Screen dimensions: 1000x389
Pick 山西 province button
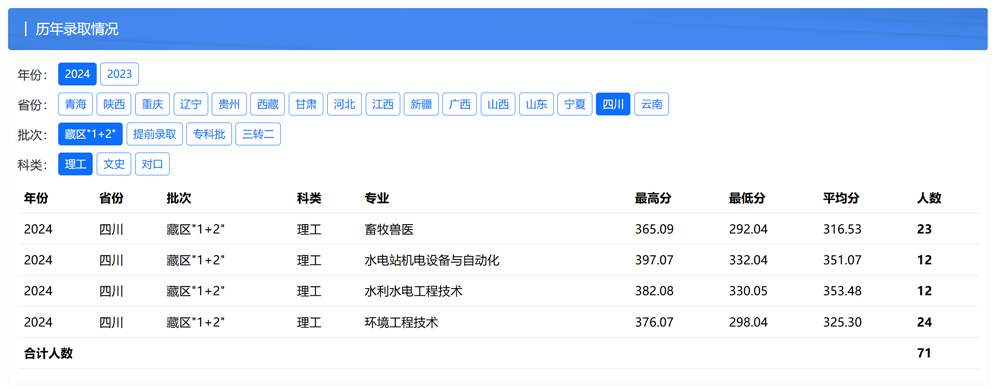pos(498,105)
